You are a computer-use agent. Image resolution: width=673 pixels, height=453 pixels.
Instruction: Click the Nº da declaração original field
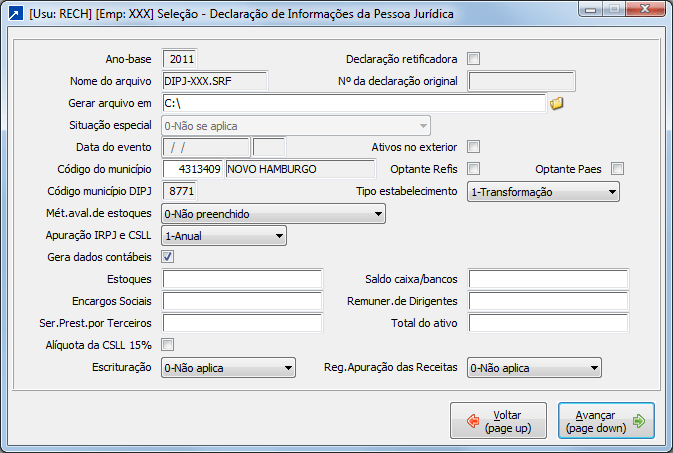click(x=521, y=81)
